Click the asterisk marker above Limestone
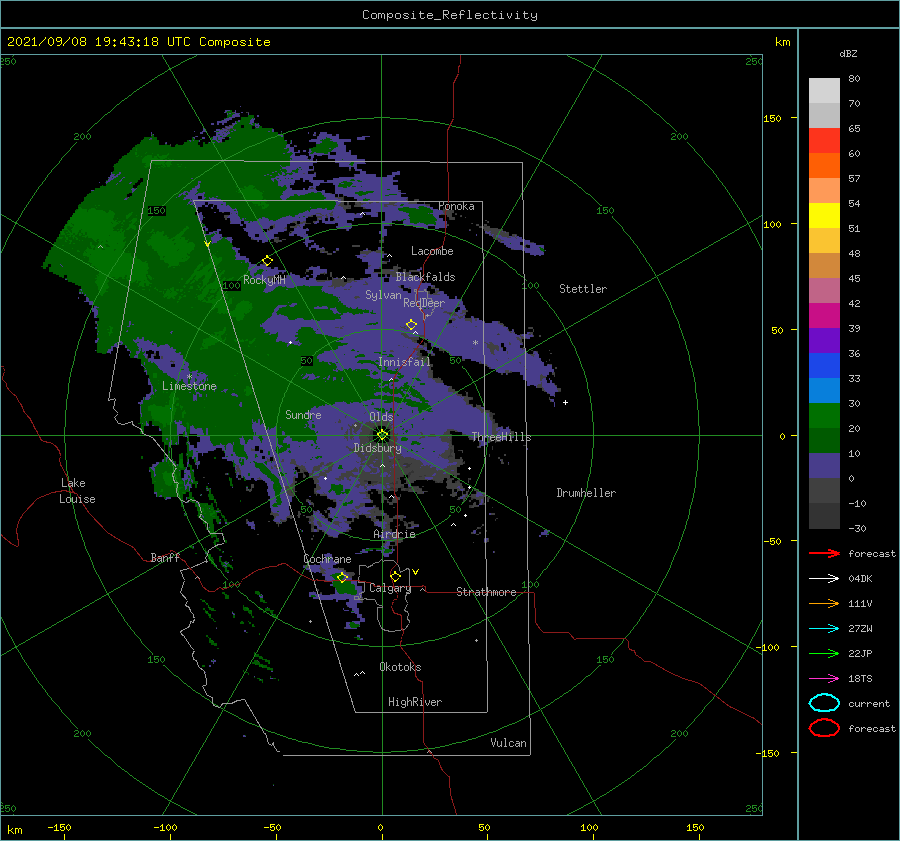Screen dimensions: 900x841 click(189, 377)
